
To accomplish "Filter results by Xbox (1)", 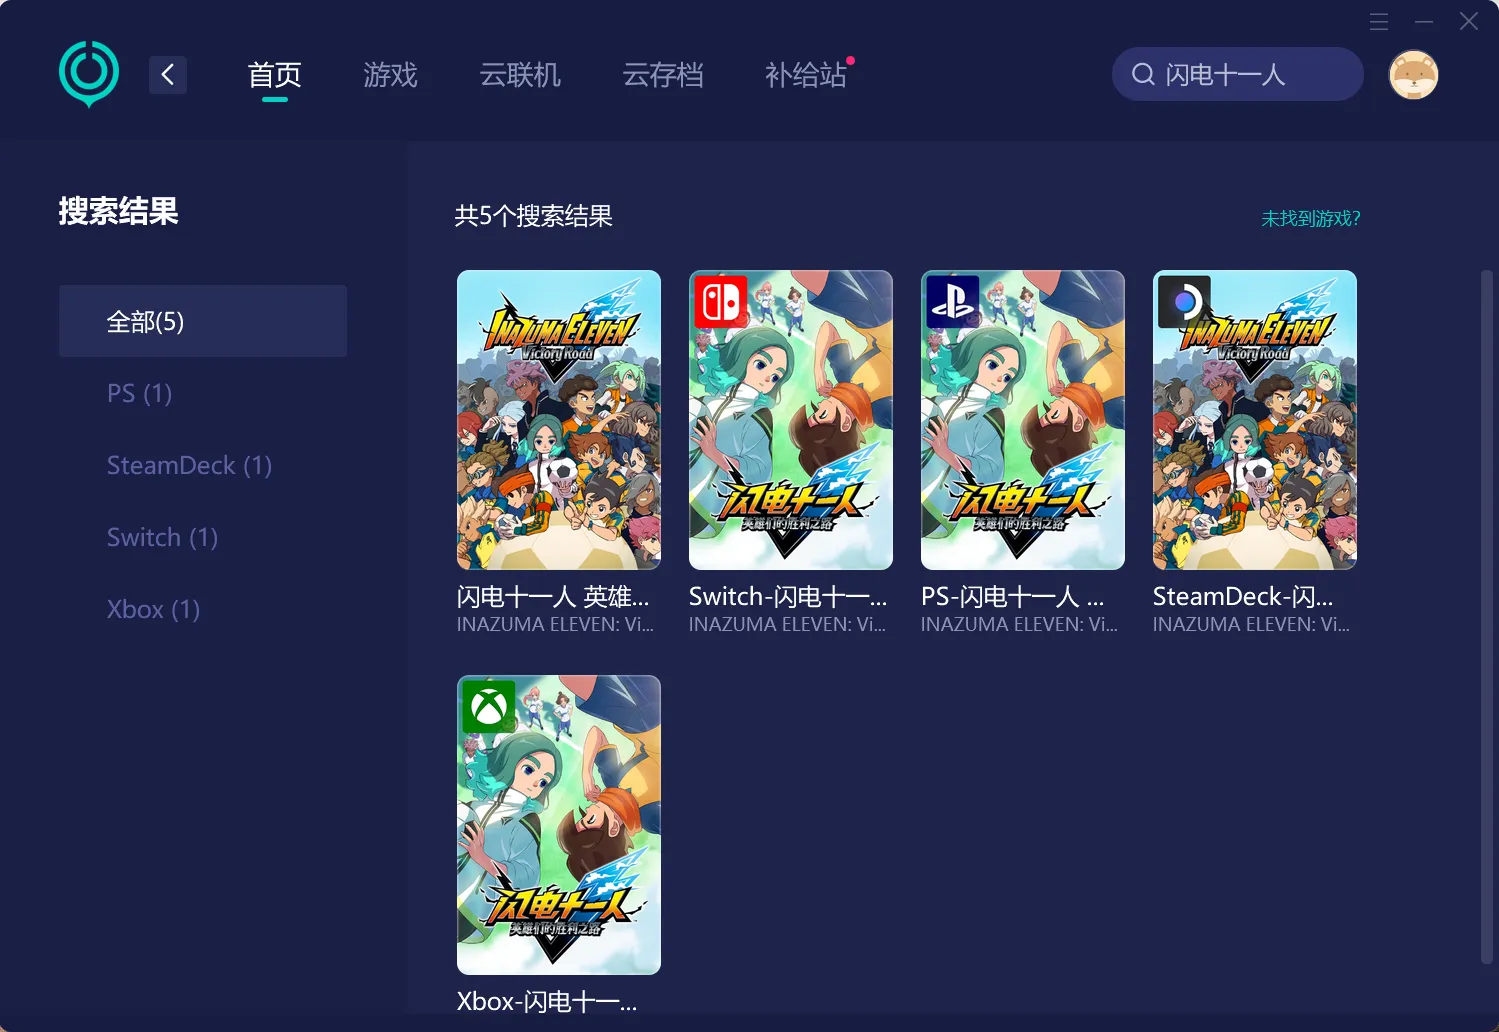I will click(x=153, y=609).
